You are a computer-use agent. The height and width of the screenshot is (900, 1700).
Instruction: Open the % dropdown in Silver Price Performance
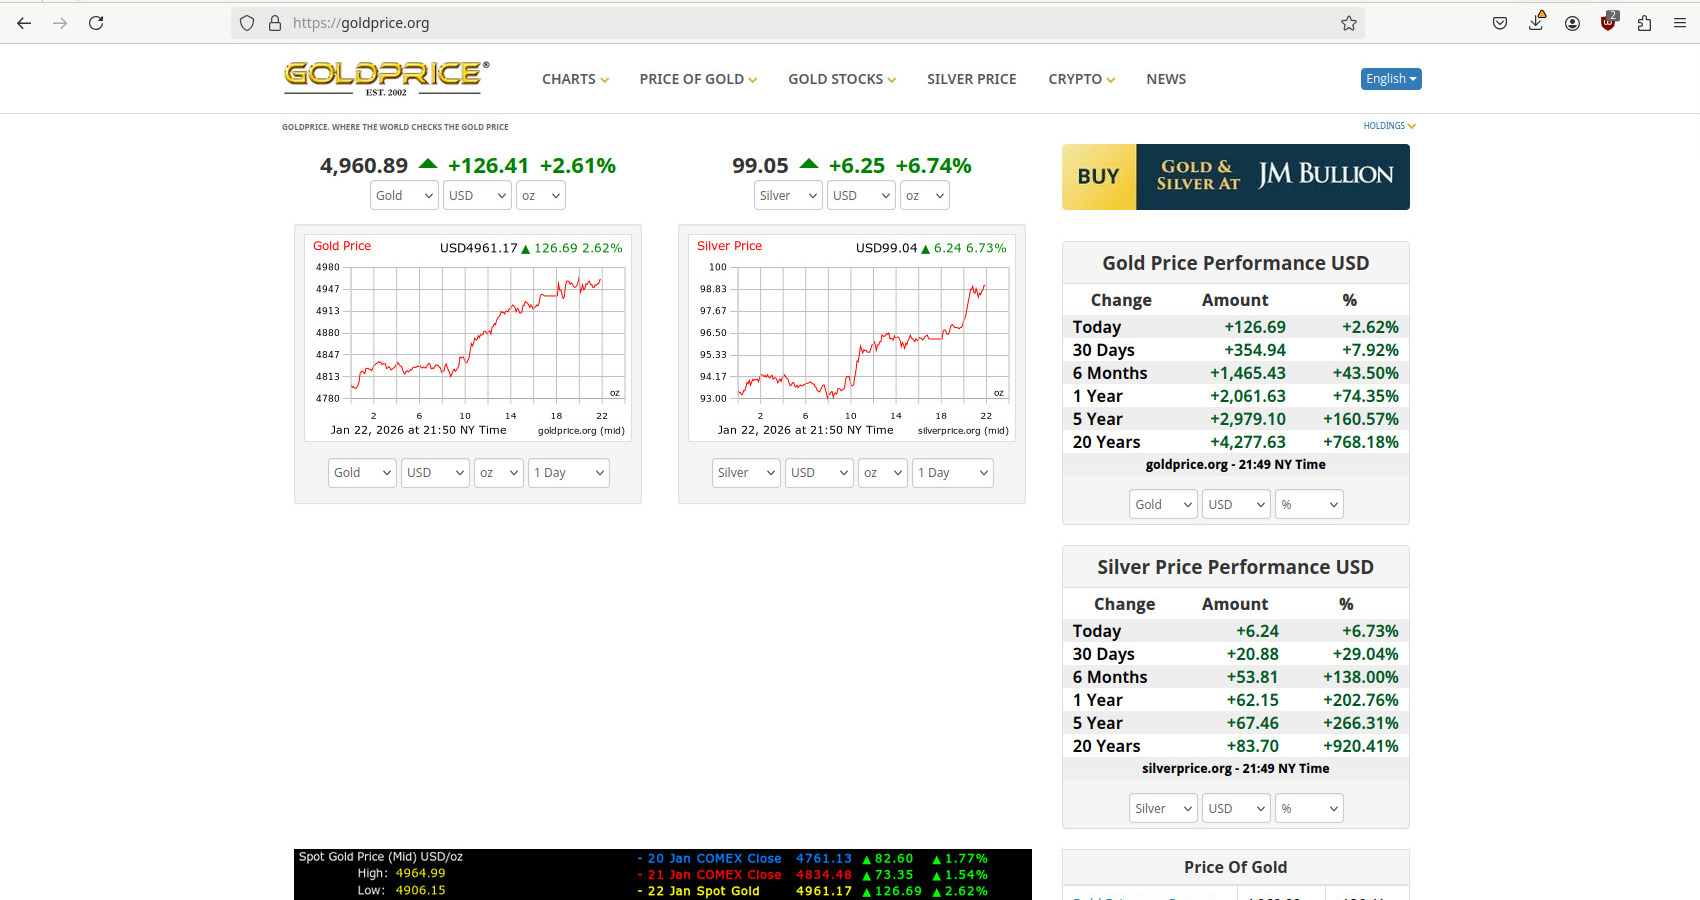1309,809
